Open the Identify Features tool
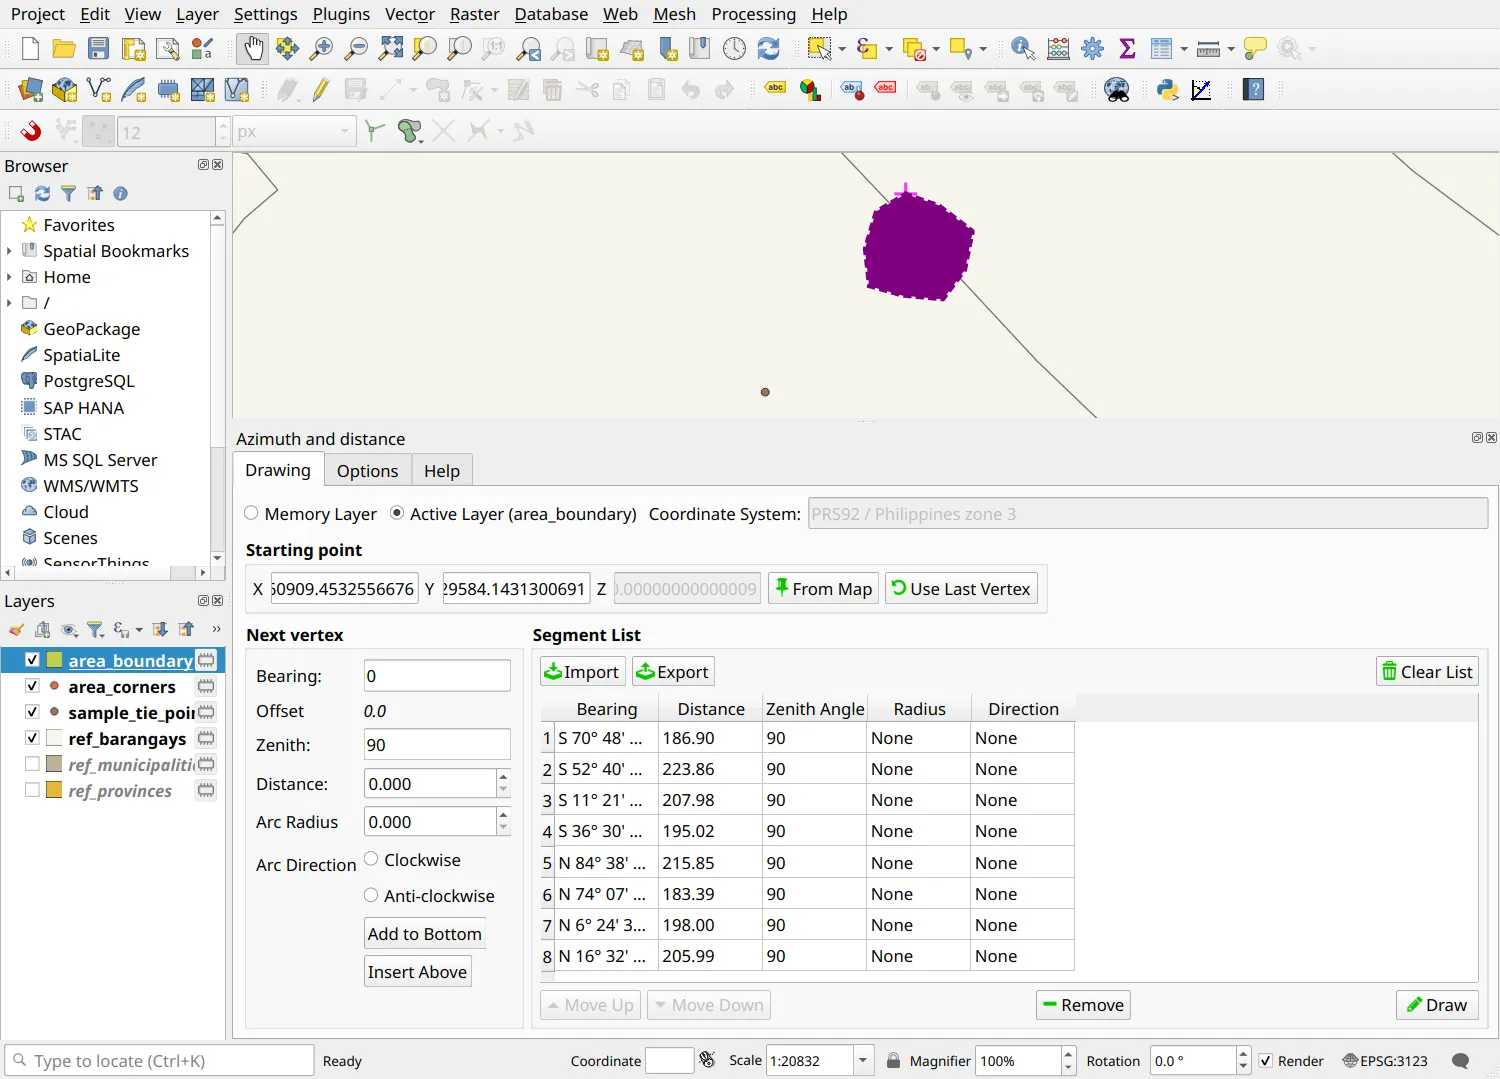Screen dimensions: 1500x1079 (1023, 49)
